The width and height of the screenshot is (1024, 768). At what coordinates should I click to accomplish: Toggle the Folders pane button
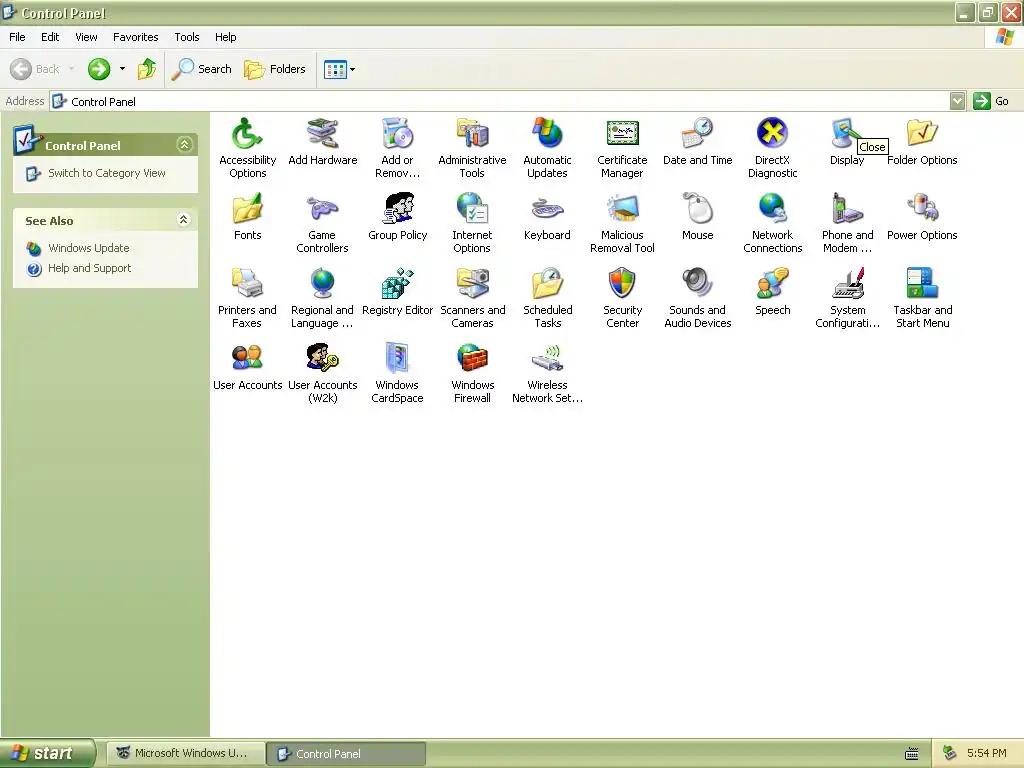pos(274,69)
